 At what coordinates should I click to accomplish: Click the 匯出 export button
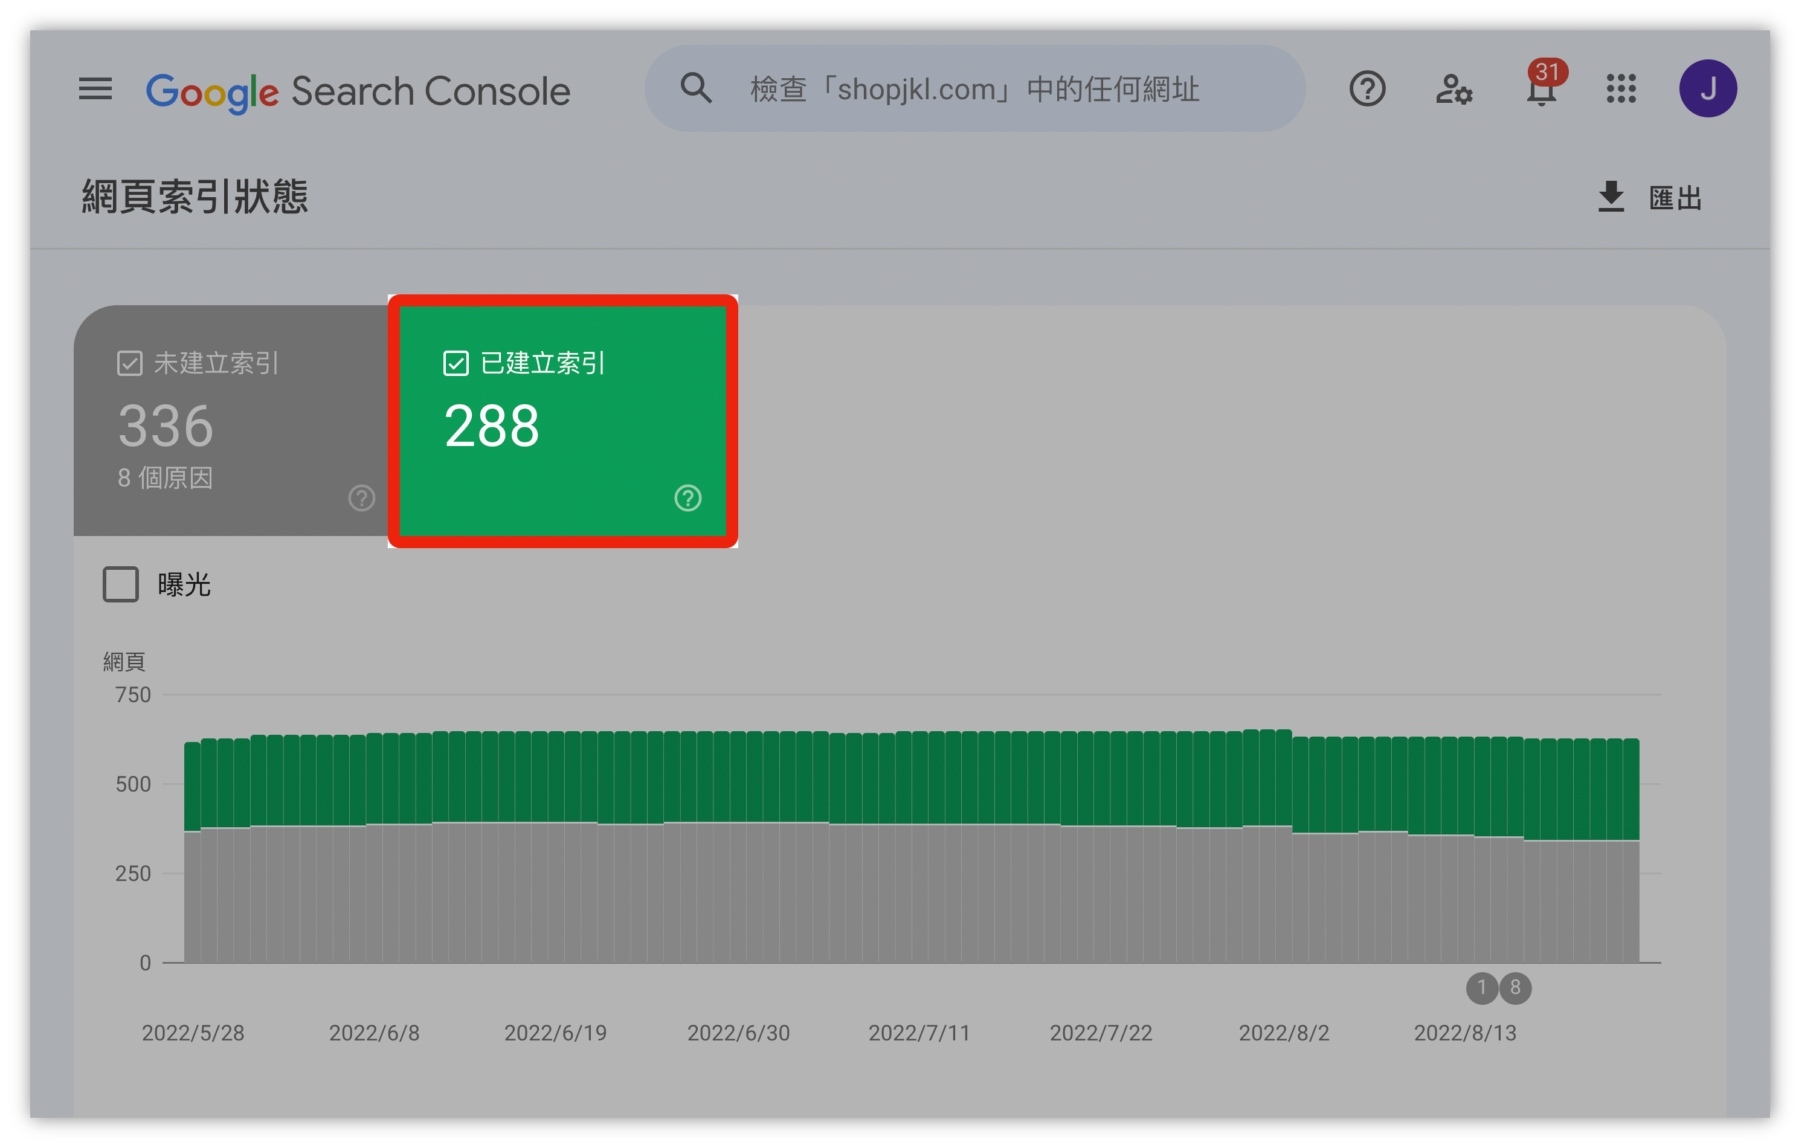(1674, 198)
